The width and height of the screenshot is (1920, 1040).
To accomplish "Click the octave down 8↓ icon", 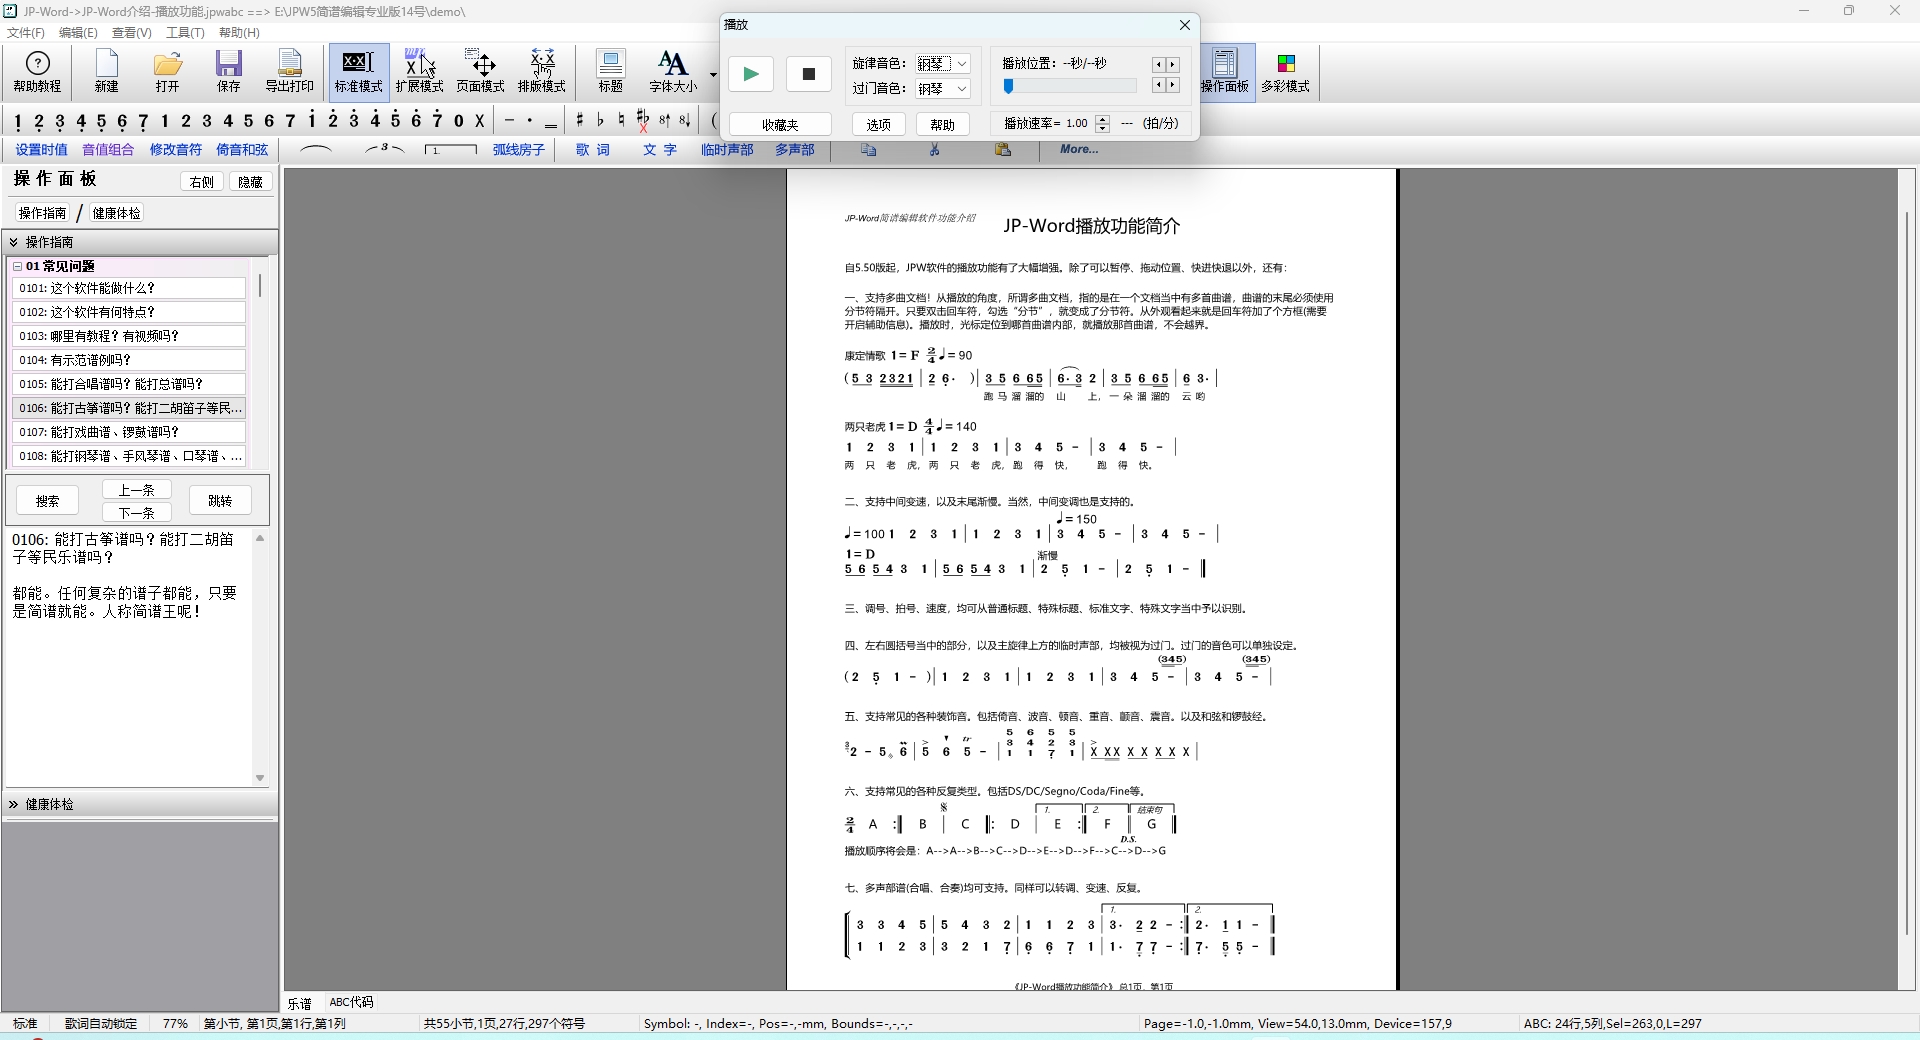I will (685, 121).
